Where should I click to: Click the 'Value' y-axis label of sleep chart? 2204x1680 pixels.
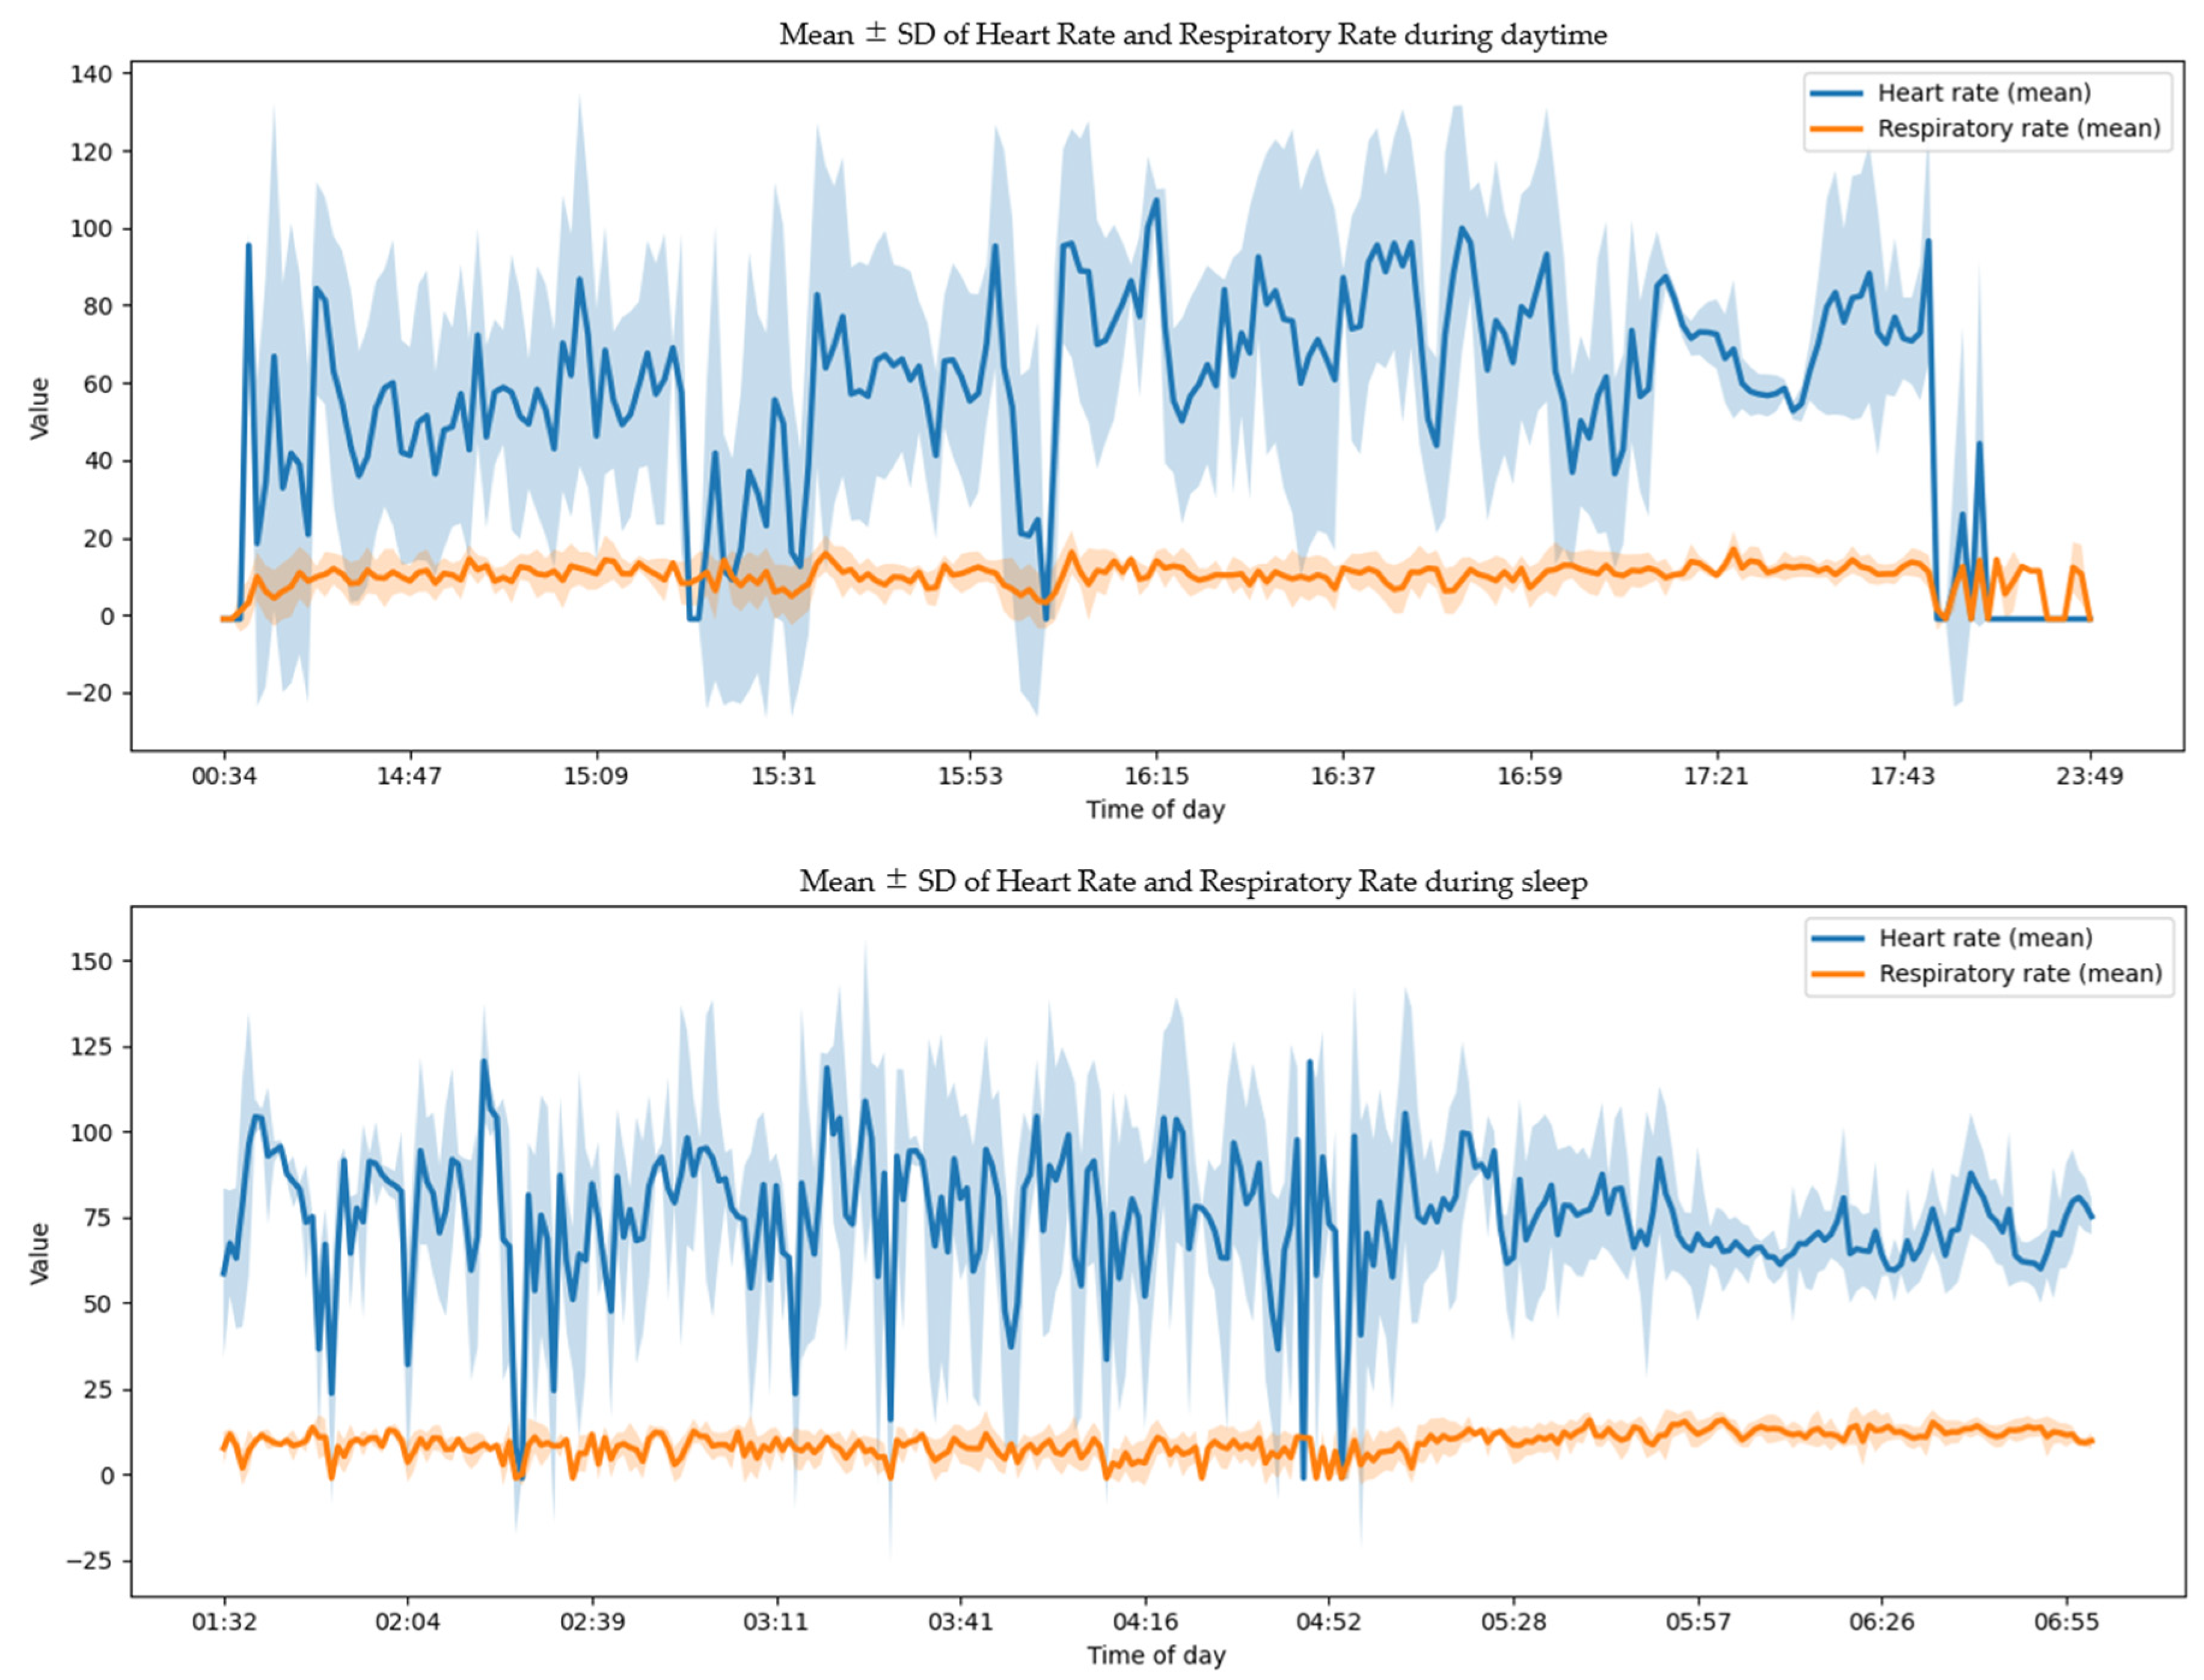click(39, 1253)
